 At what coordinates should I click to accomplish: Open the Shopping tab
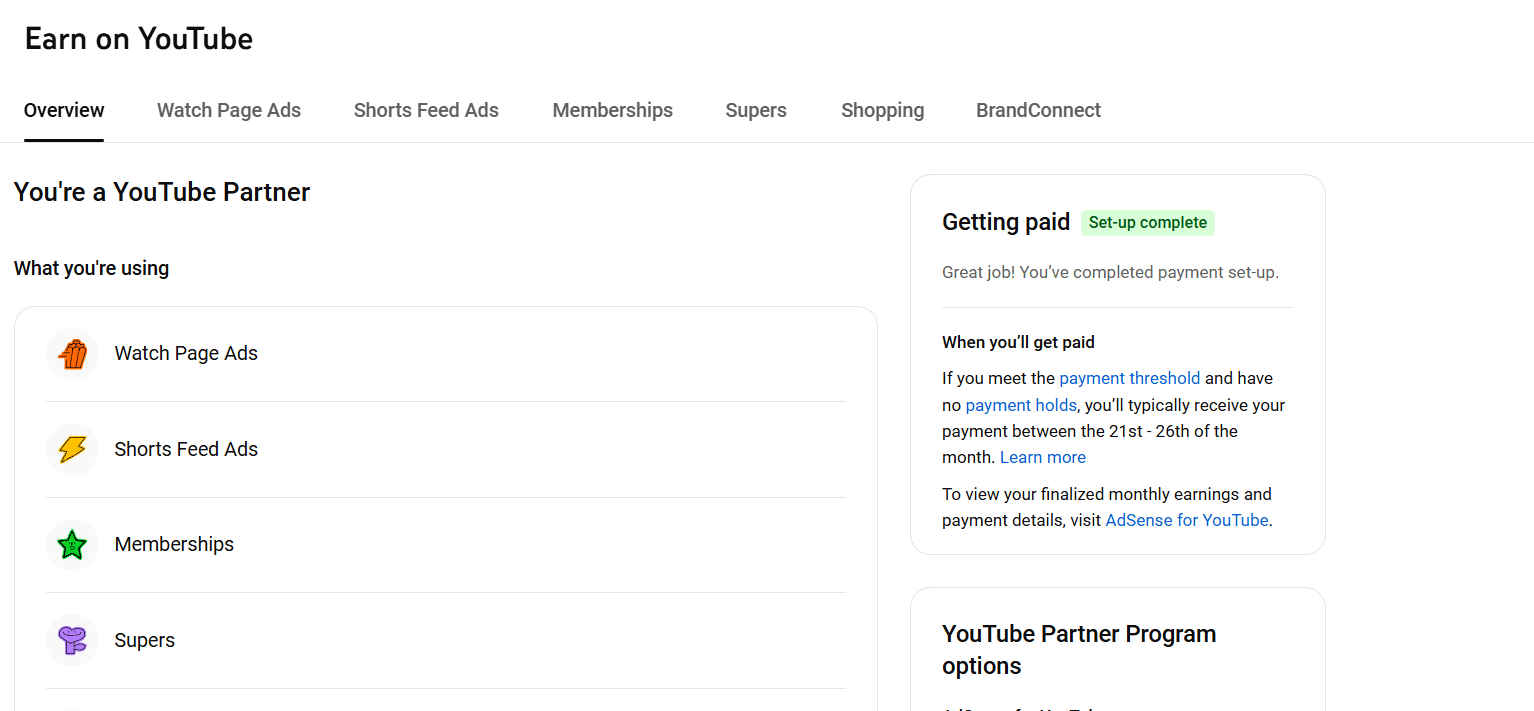pyautogui.click(x=883, y=111)
